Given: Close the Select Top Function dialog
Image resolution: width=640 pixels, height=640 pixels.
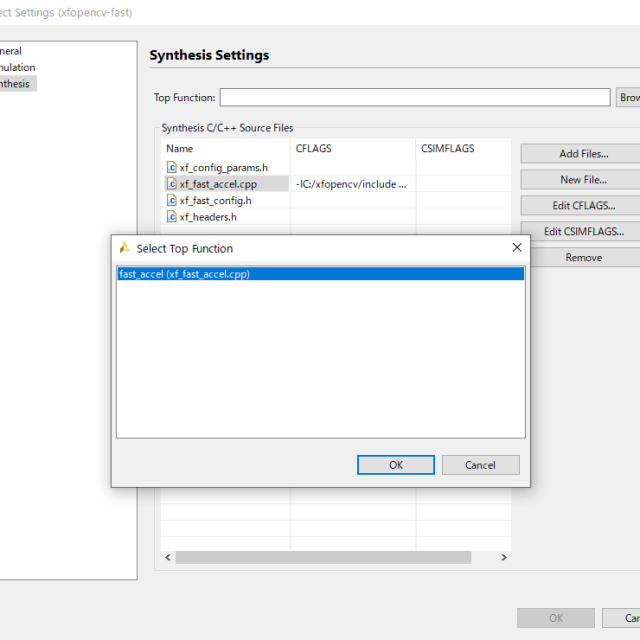Looking at the screenshot, I should (516, 248).
